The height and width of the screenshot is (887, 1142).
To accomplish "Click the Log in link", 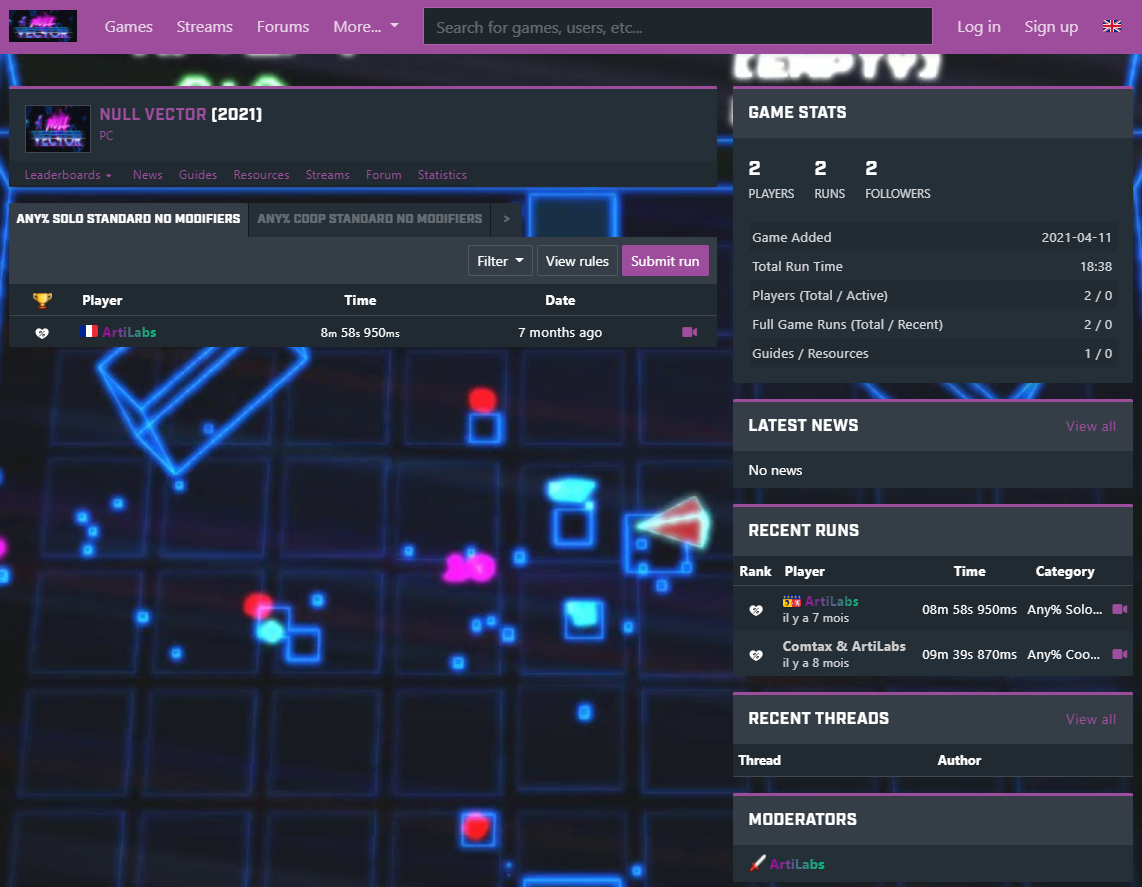I will [979, 26].
